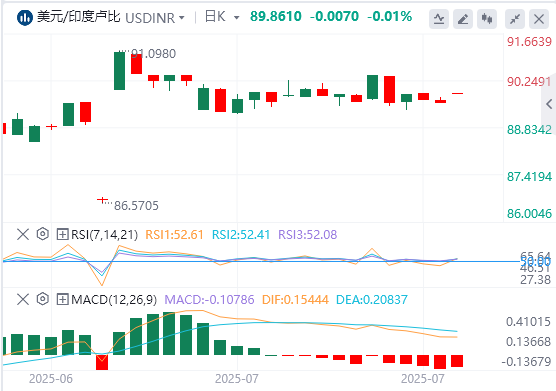Switch chart type with candlestick icon

click(x=487, y=18)
